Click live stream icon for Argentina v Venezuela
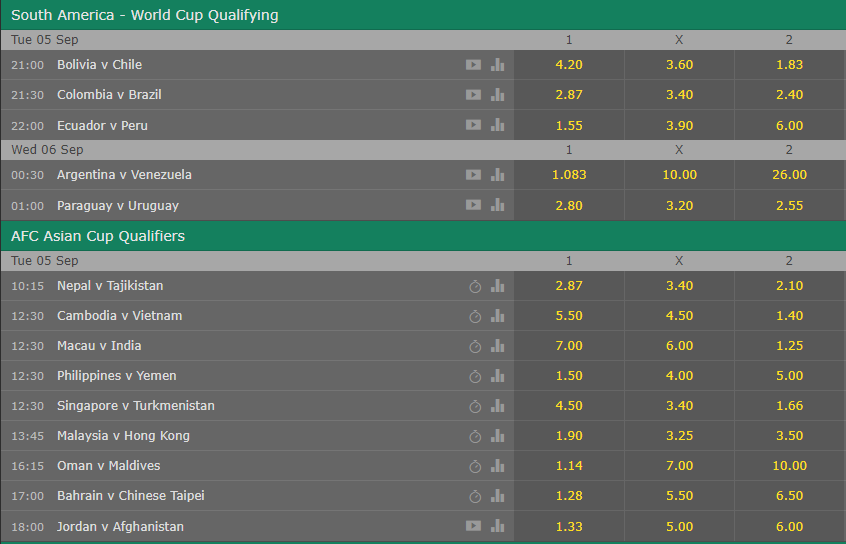This screenshot has height=544, width=846. click(x=473, y=175)
